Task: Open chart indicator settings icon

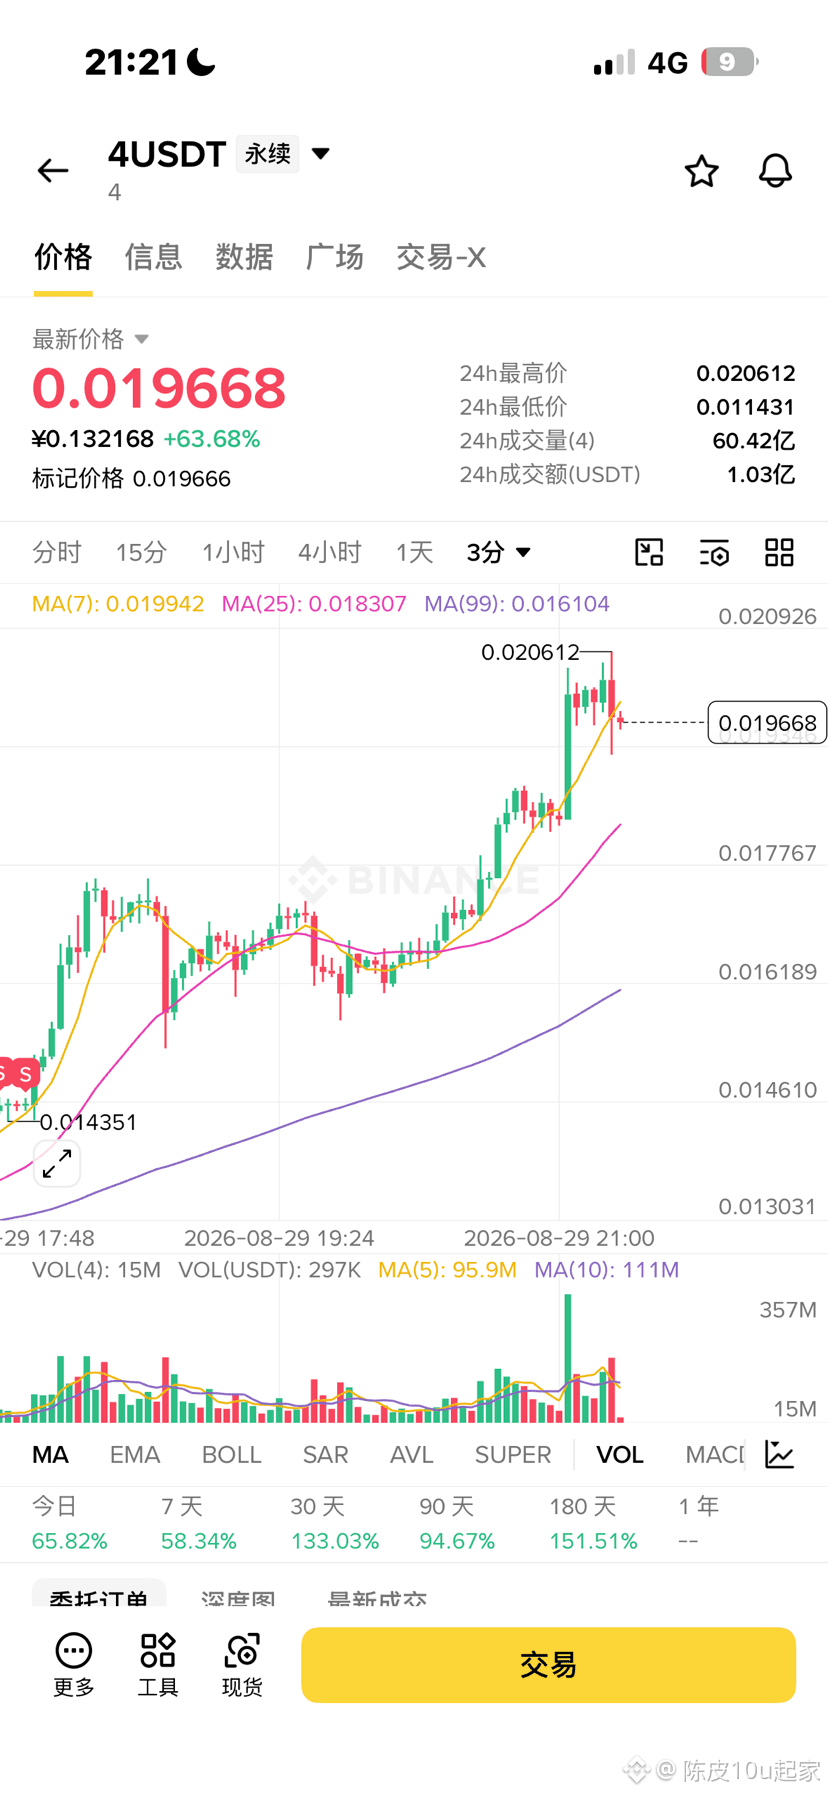Action: pyautogui.click(x=714, y=552)
